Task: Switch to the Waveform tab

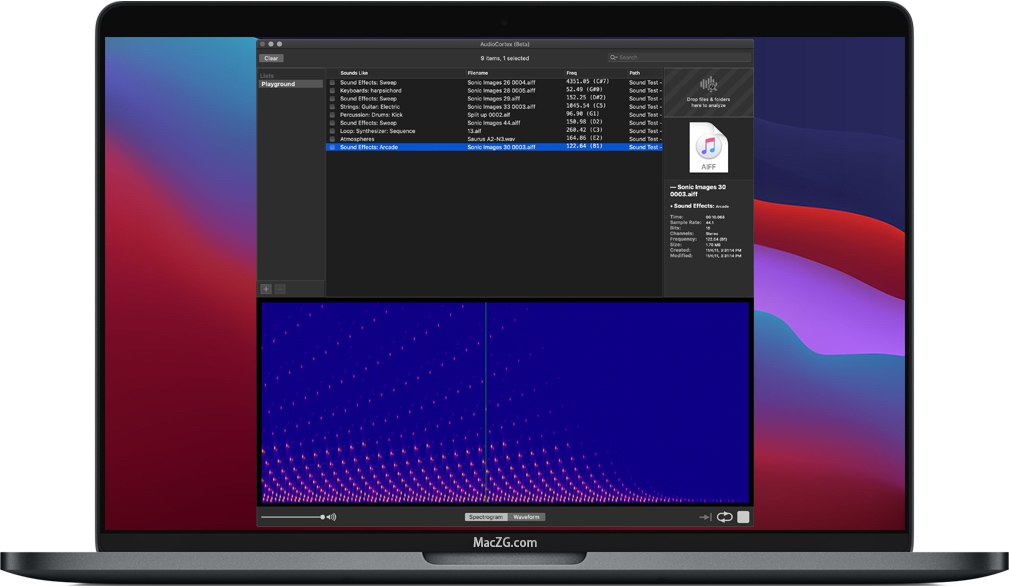Action: point(527,516)
